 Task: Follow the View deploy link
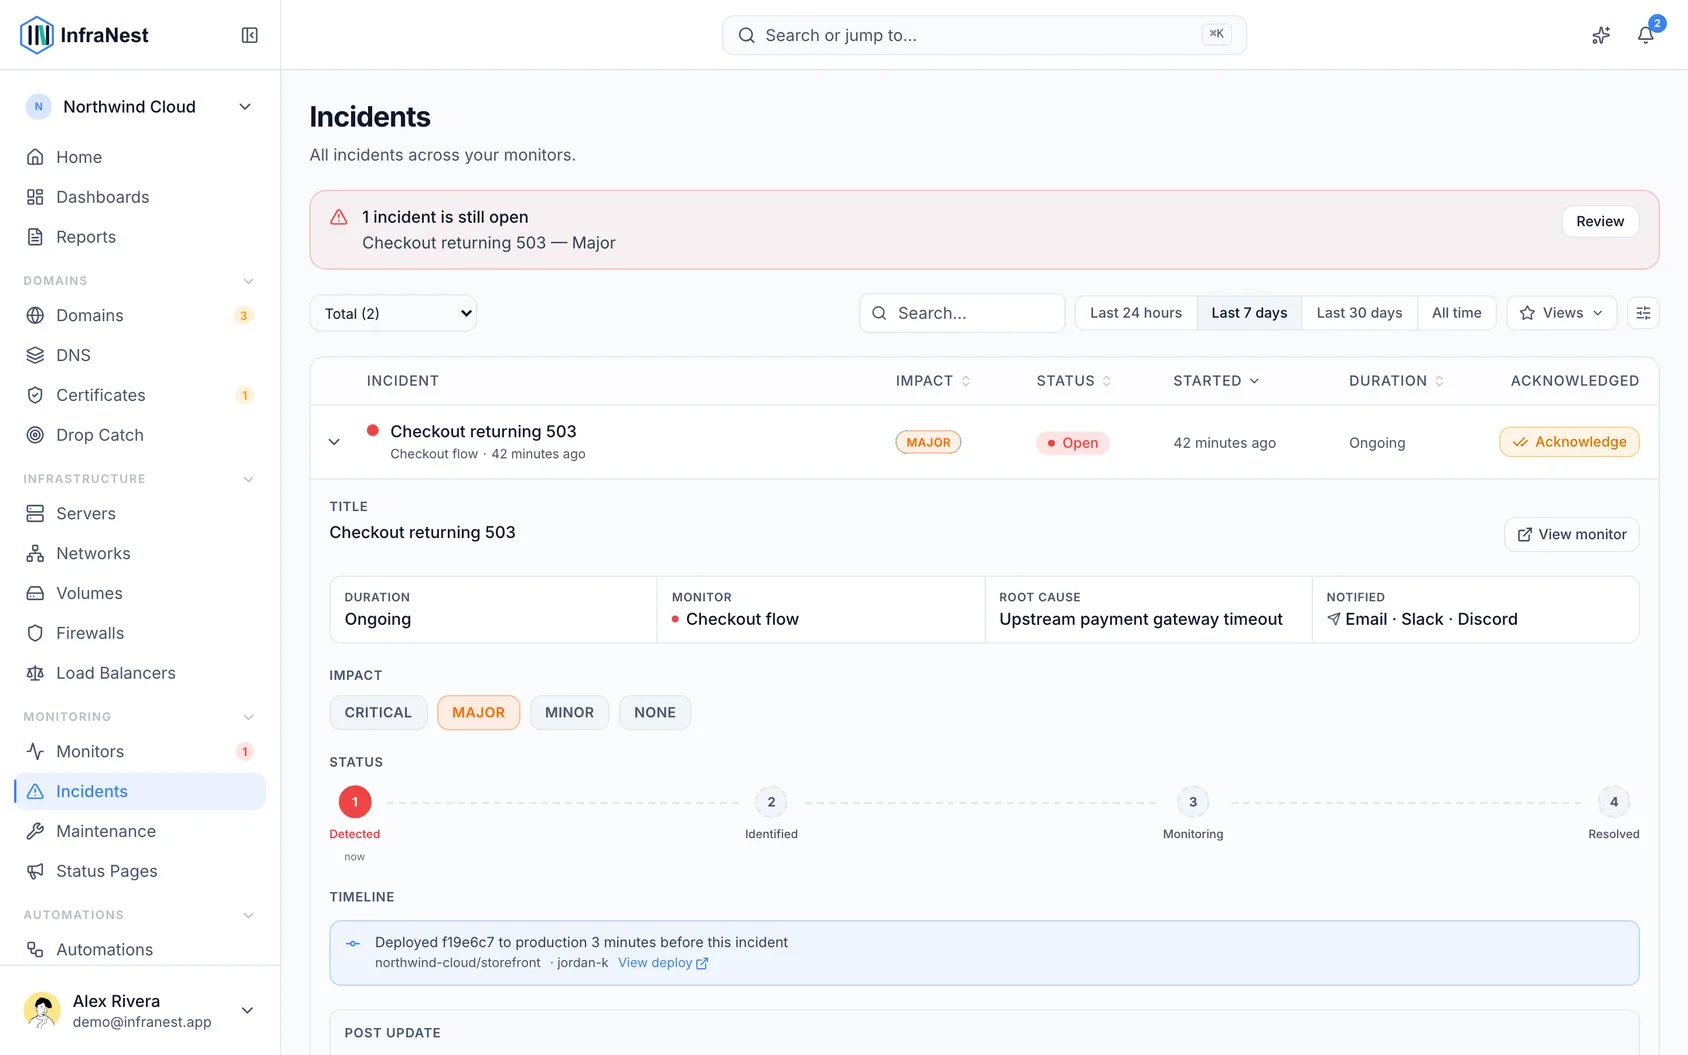click(663, 963)
